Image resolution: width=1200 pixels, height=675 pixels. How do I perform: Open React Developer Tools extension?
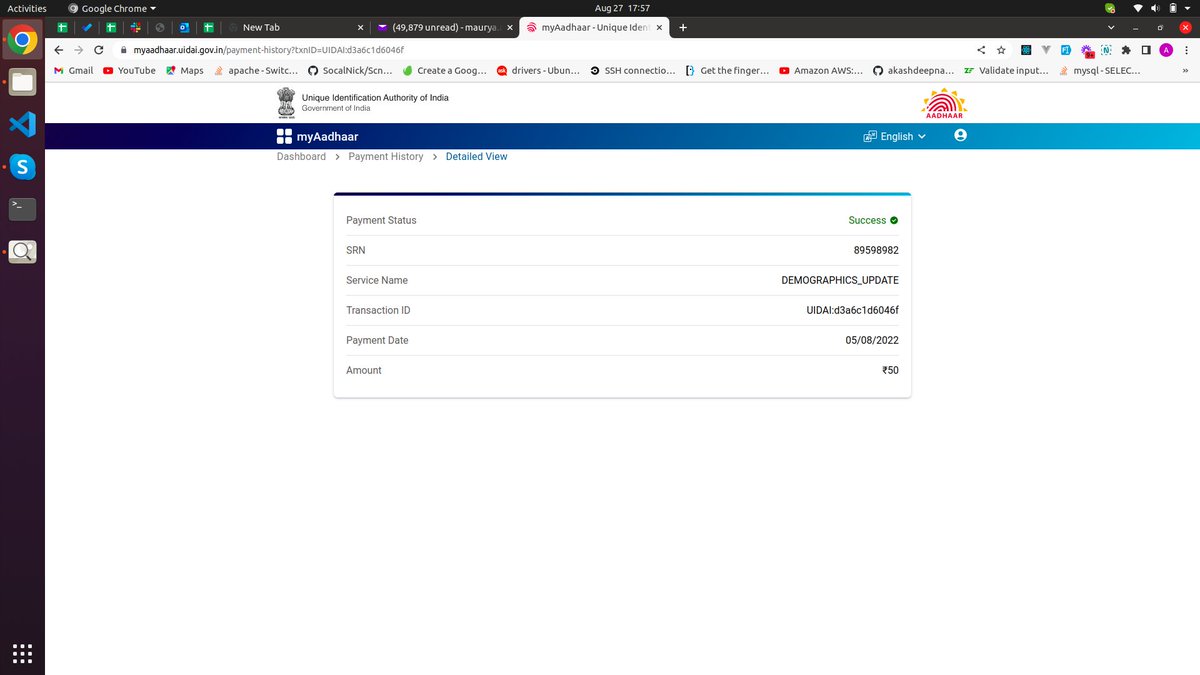(x=1026, y=49)
